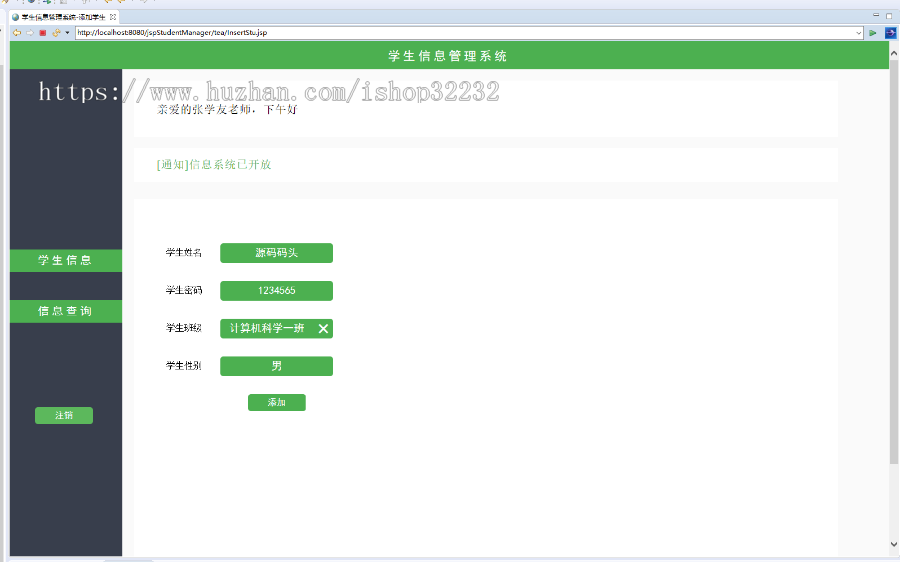Click the 添加 submit button
This screenshot has height=562, width=900.
(x=277, y=402)
